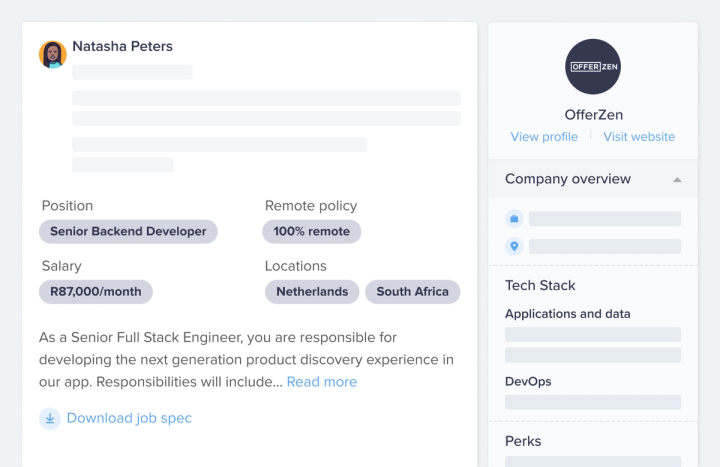720x467 pixels.
Task: Click the company building icon
Action: click(x=515, y=218)
